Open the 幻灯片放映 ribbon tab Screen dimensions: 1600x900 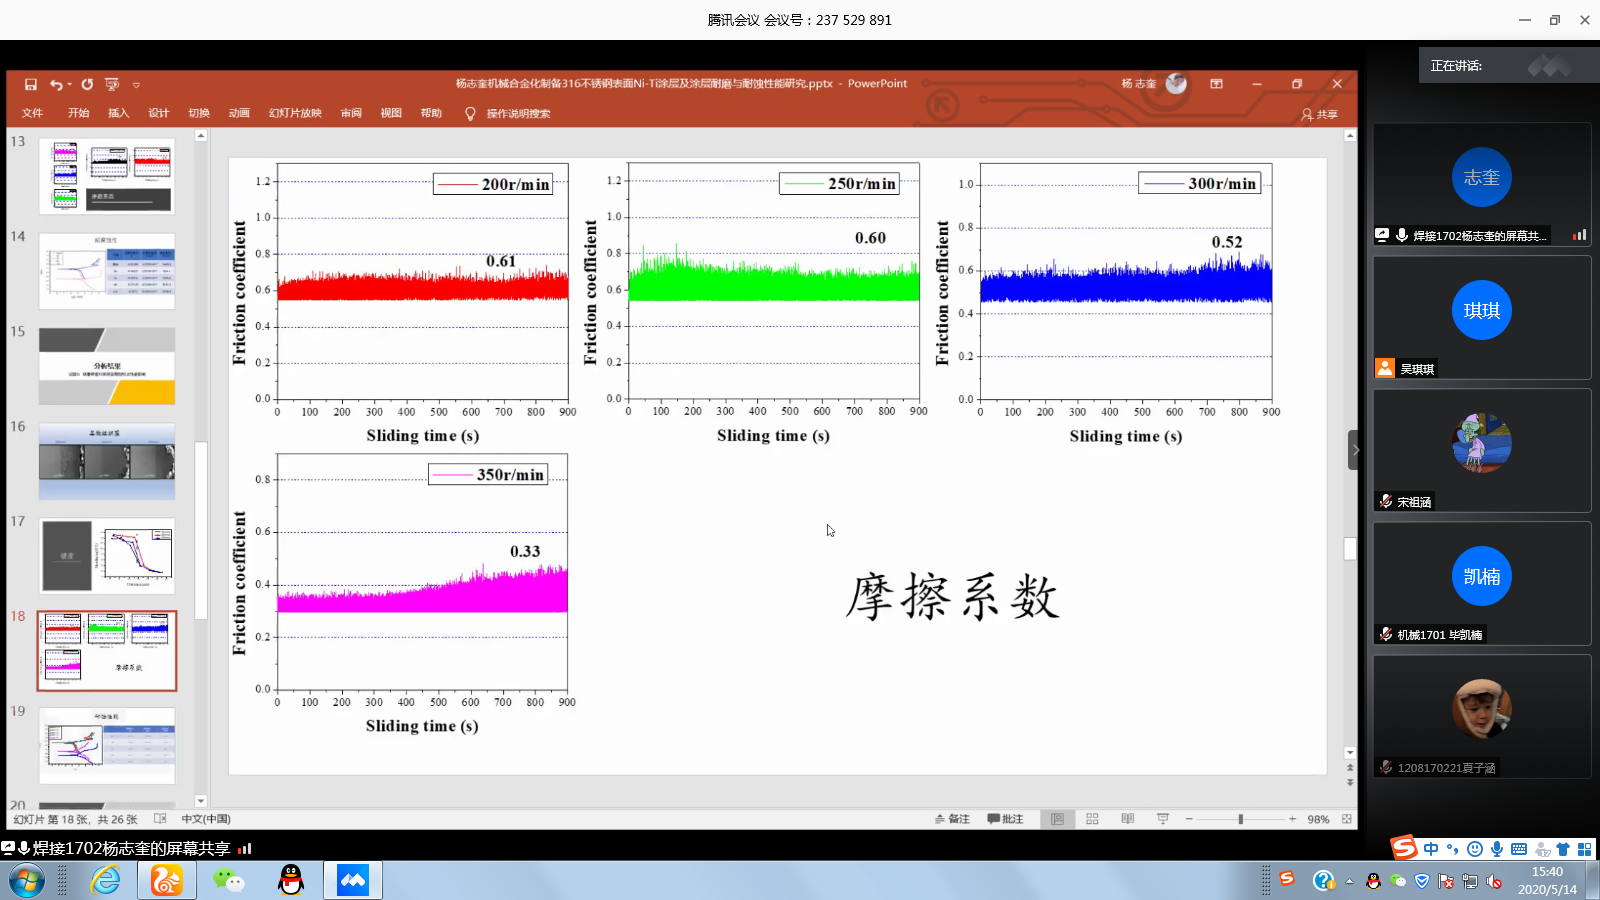tap(295, 113)
